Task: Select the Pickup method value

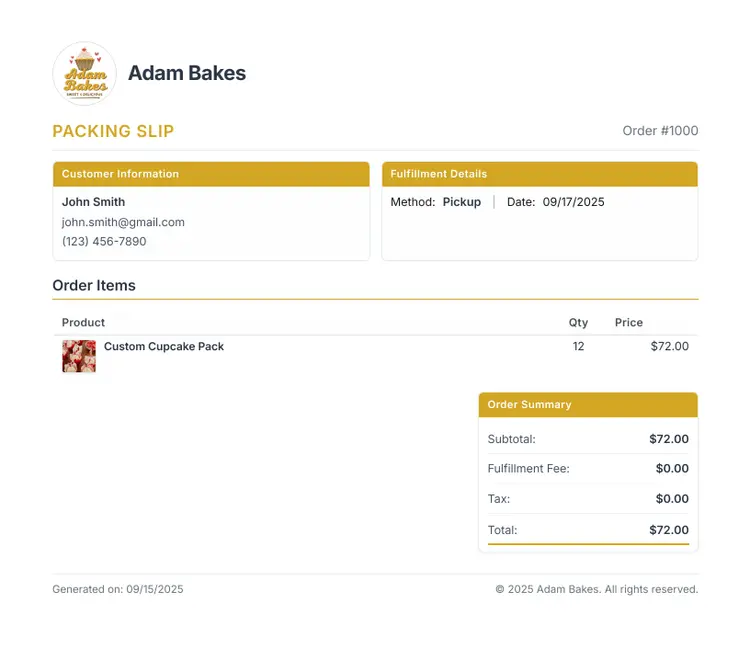Action: click(462, 202)
